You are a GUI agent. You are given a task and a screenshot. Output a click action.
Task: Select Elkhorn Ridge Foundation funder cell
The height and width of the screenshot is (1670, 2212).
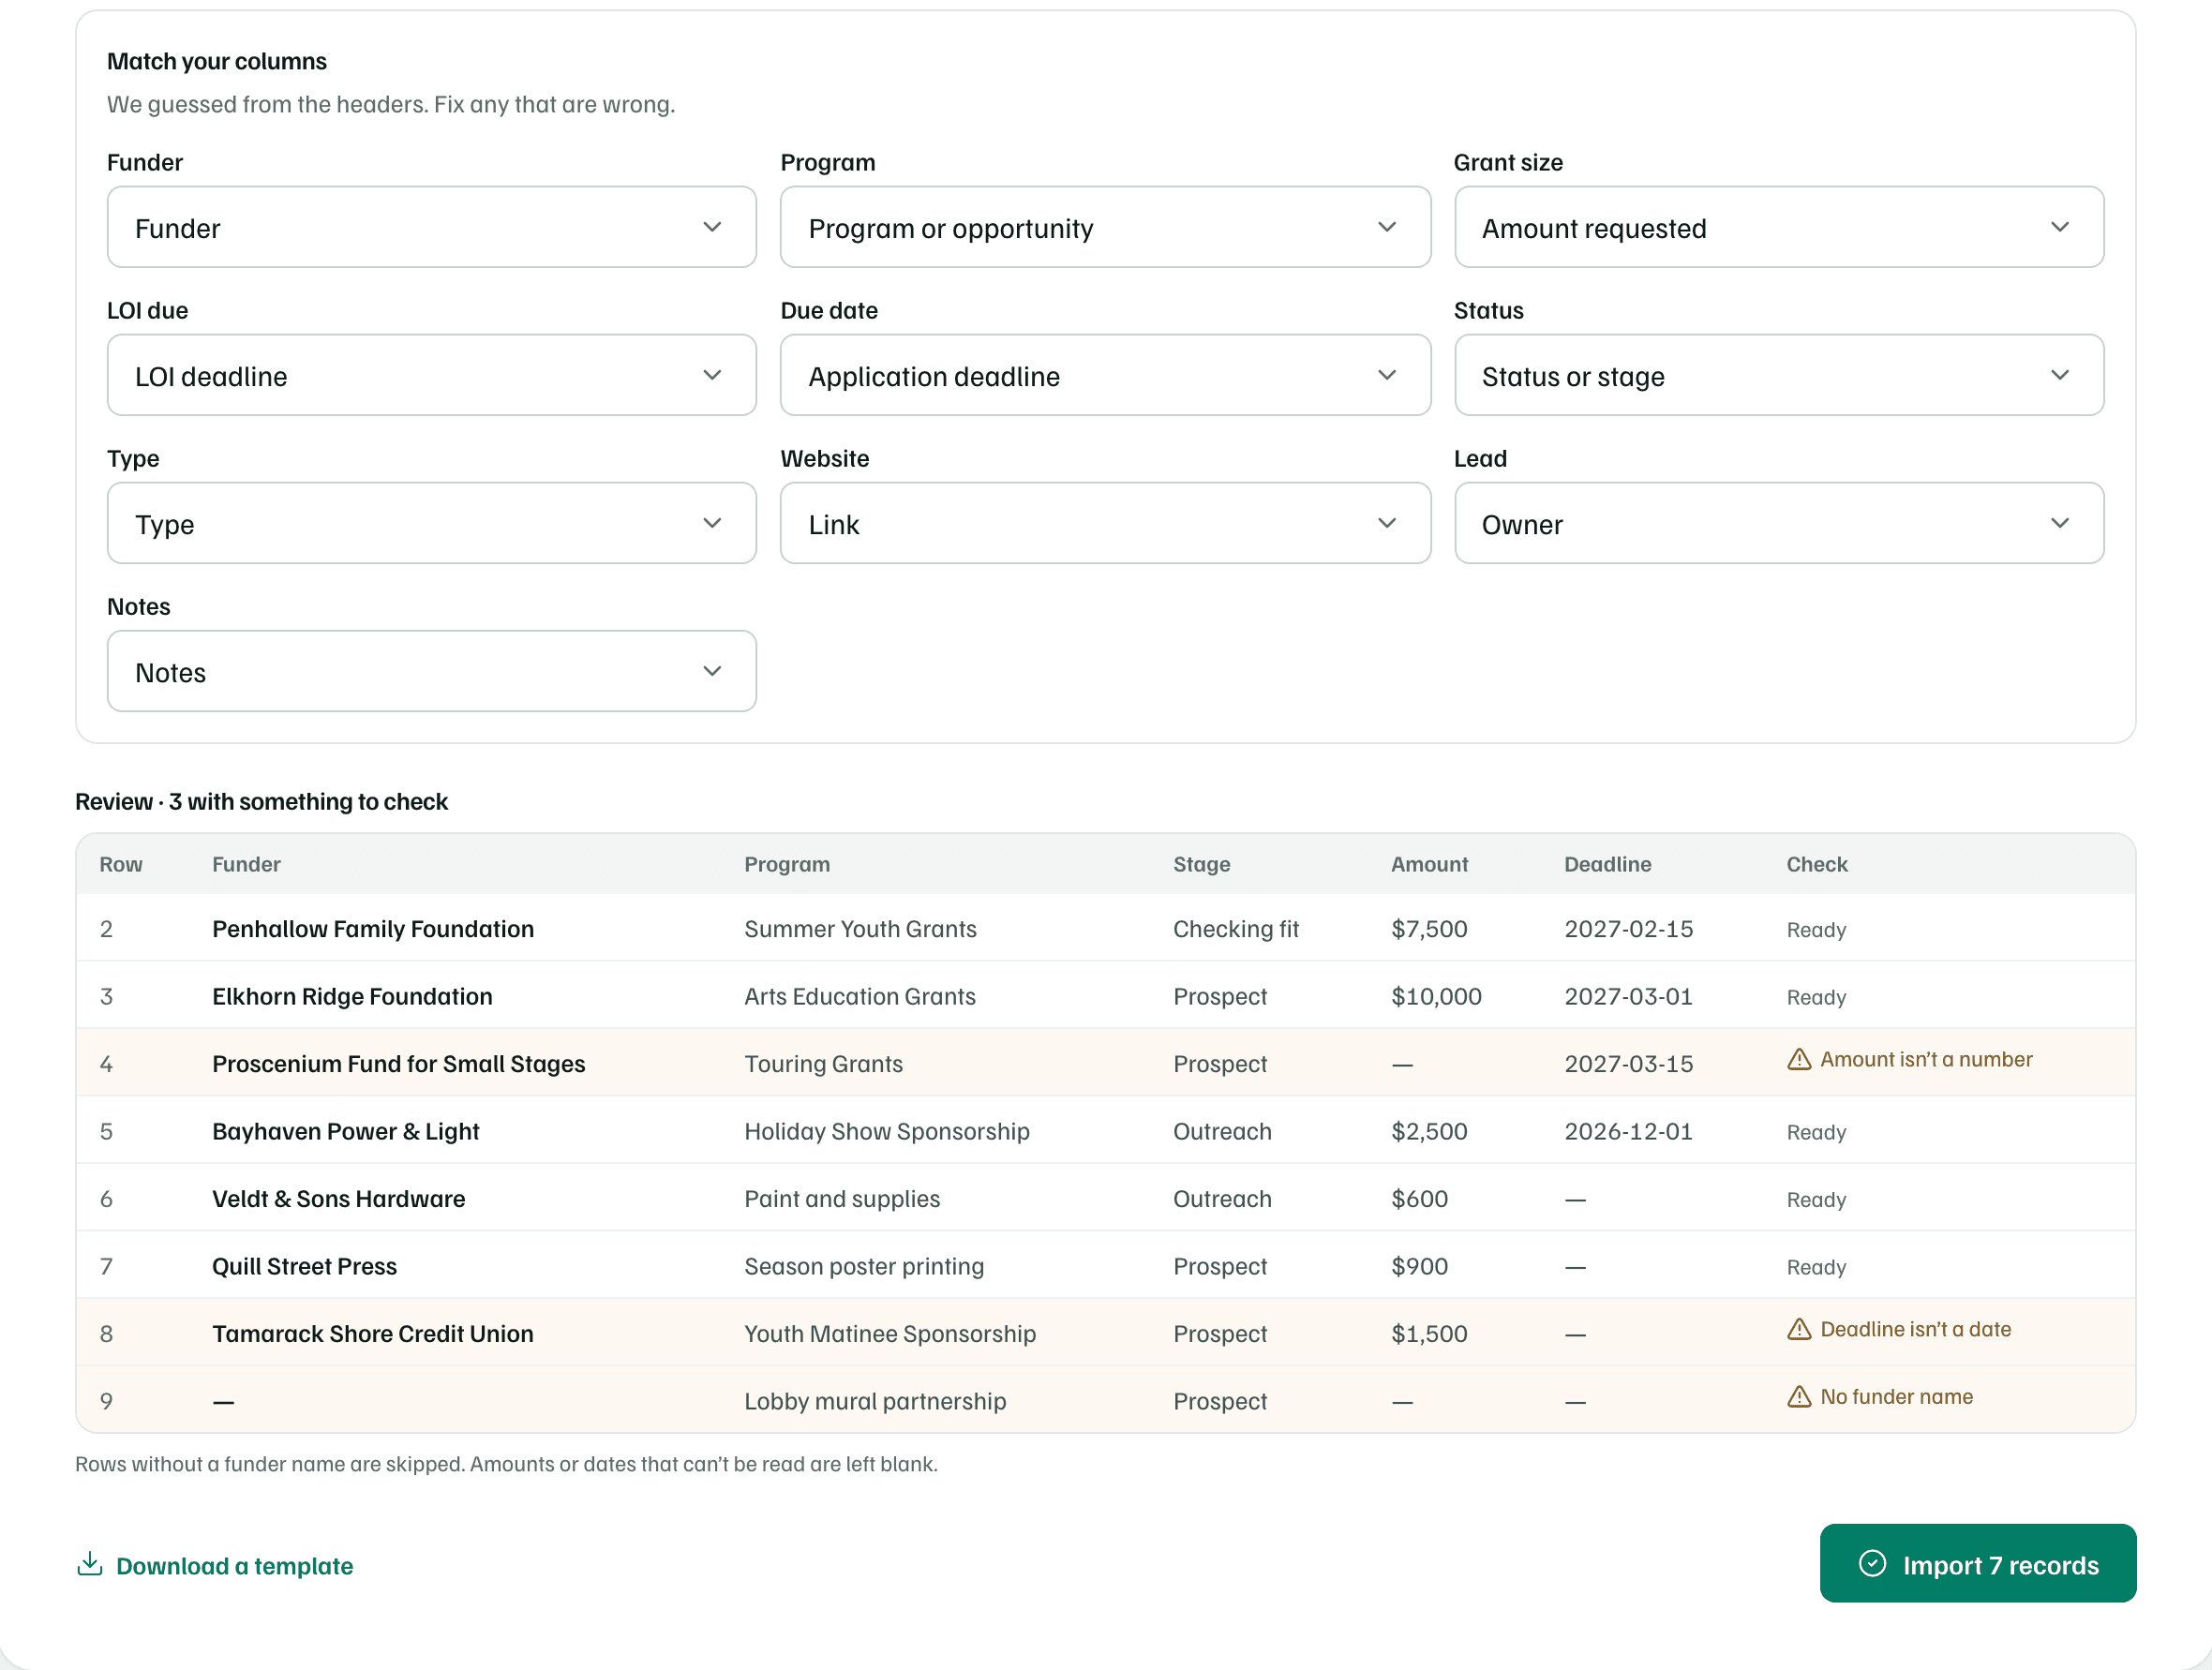click(352, 996)
